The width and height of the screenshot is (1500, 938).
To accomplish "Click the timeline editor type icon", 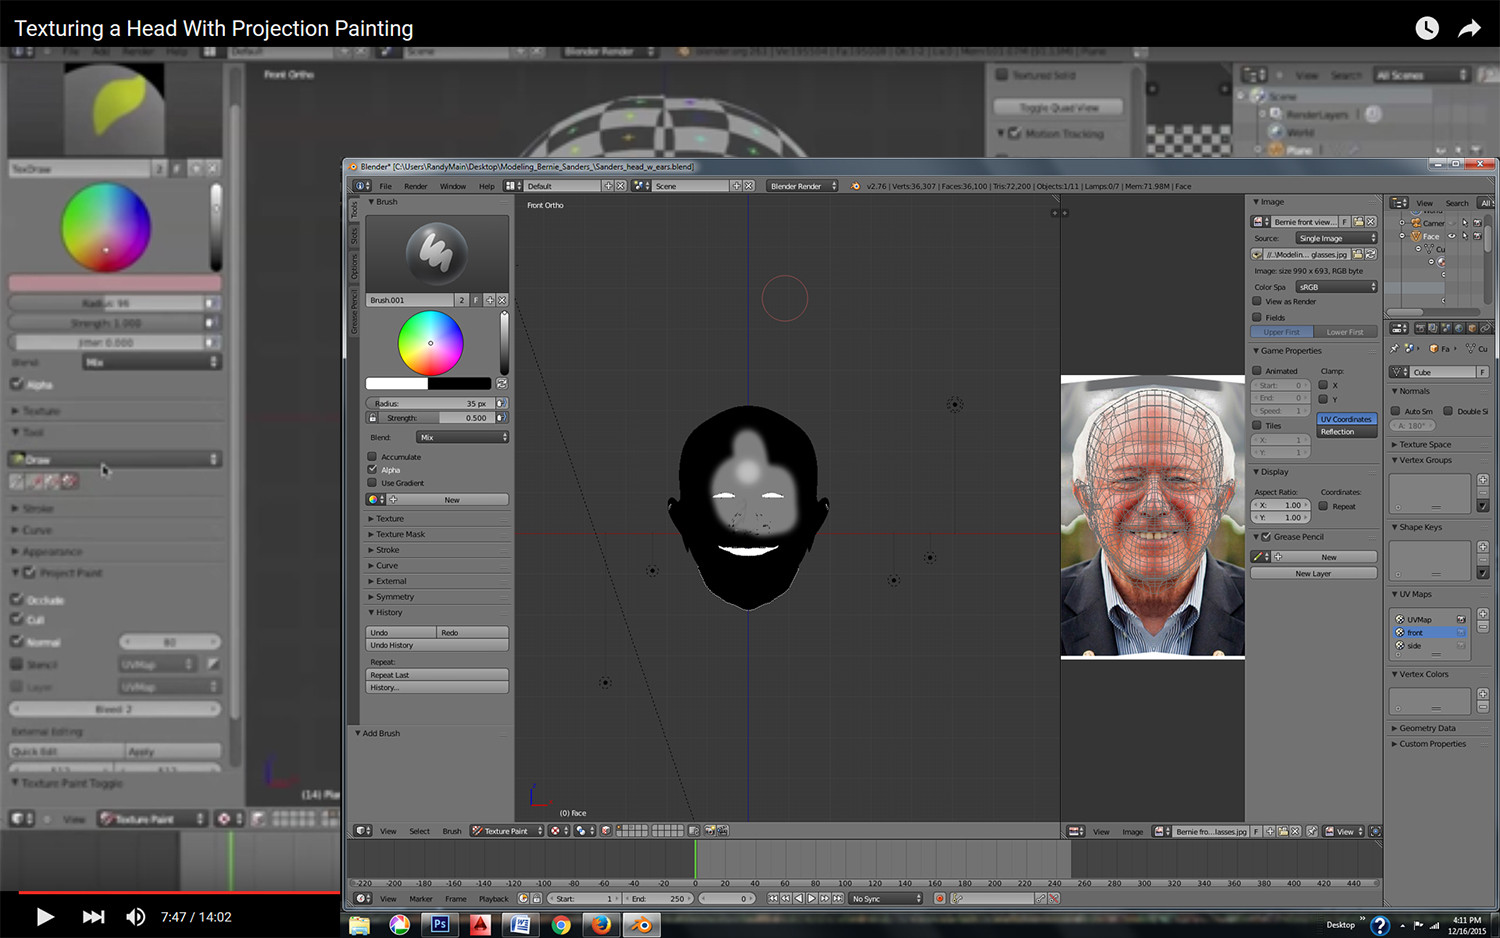I will (x=361, y=898).
